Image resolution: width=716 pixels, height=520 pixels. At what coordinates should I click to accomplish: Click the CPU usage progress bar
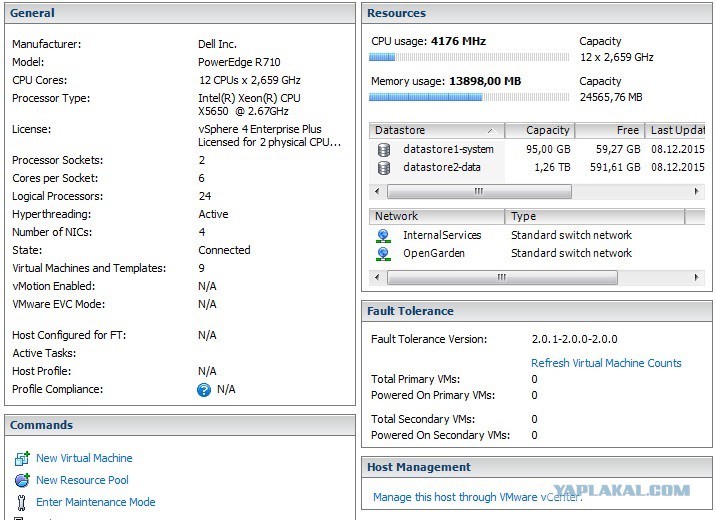469,57
